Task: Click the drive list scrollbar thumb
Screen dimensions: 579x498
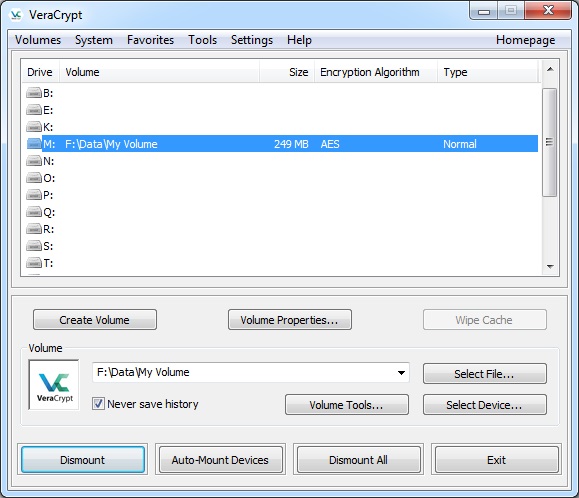Action: point(549,142)
